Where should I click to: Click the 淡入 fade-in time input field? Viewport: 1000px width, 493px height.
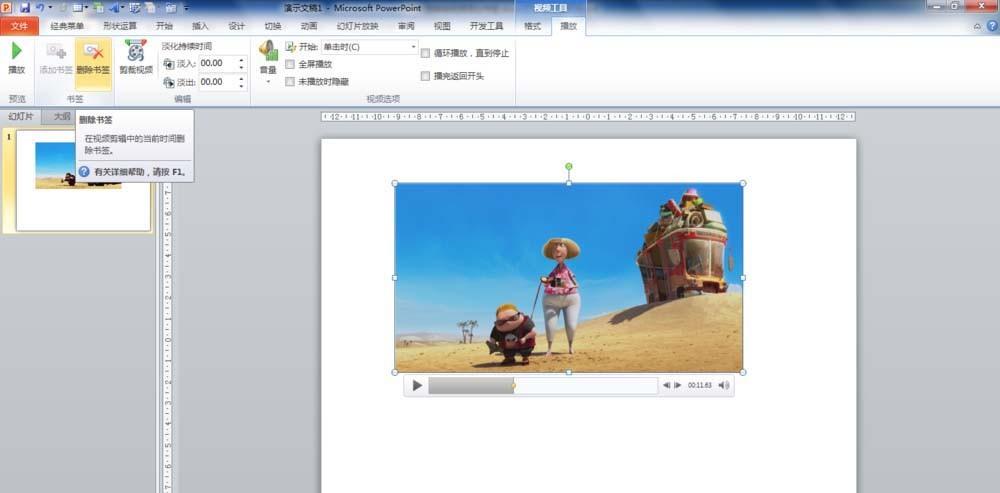pyautogui.click(x=217, y=63)
